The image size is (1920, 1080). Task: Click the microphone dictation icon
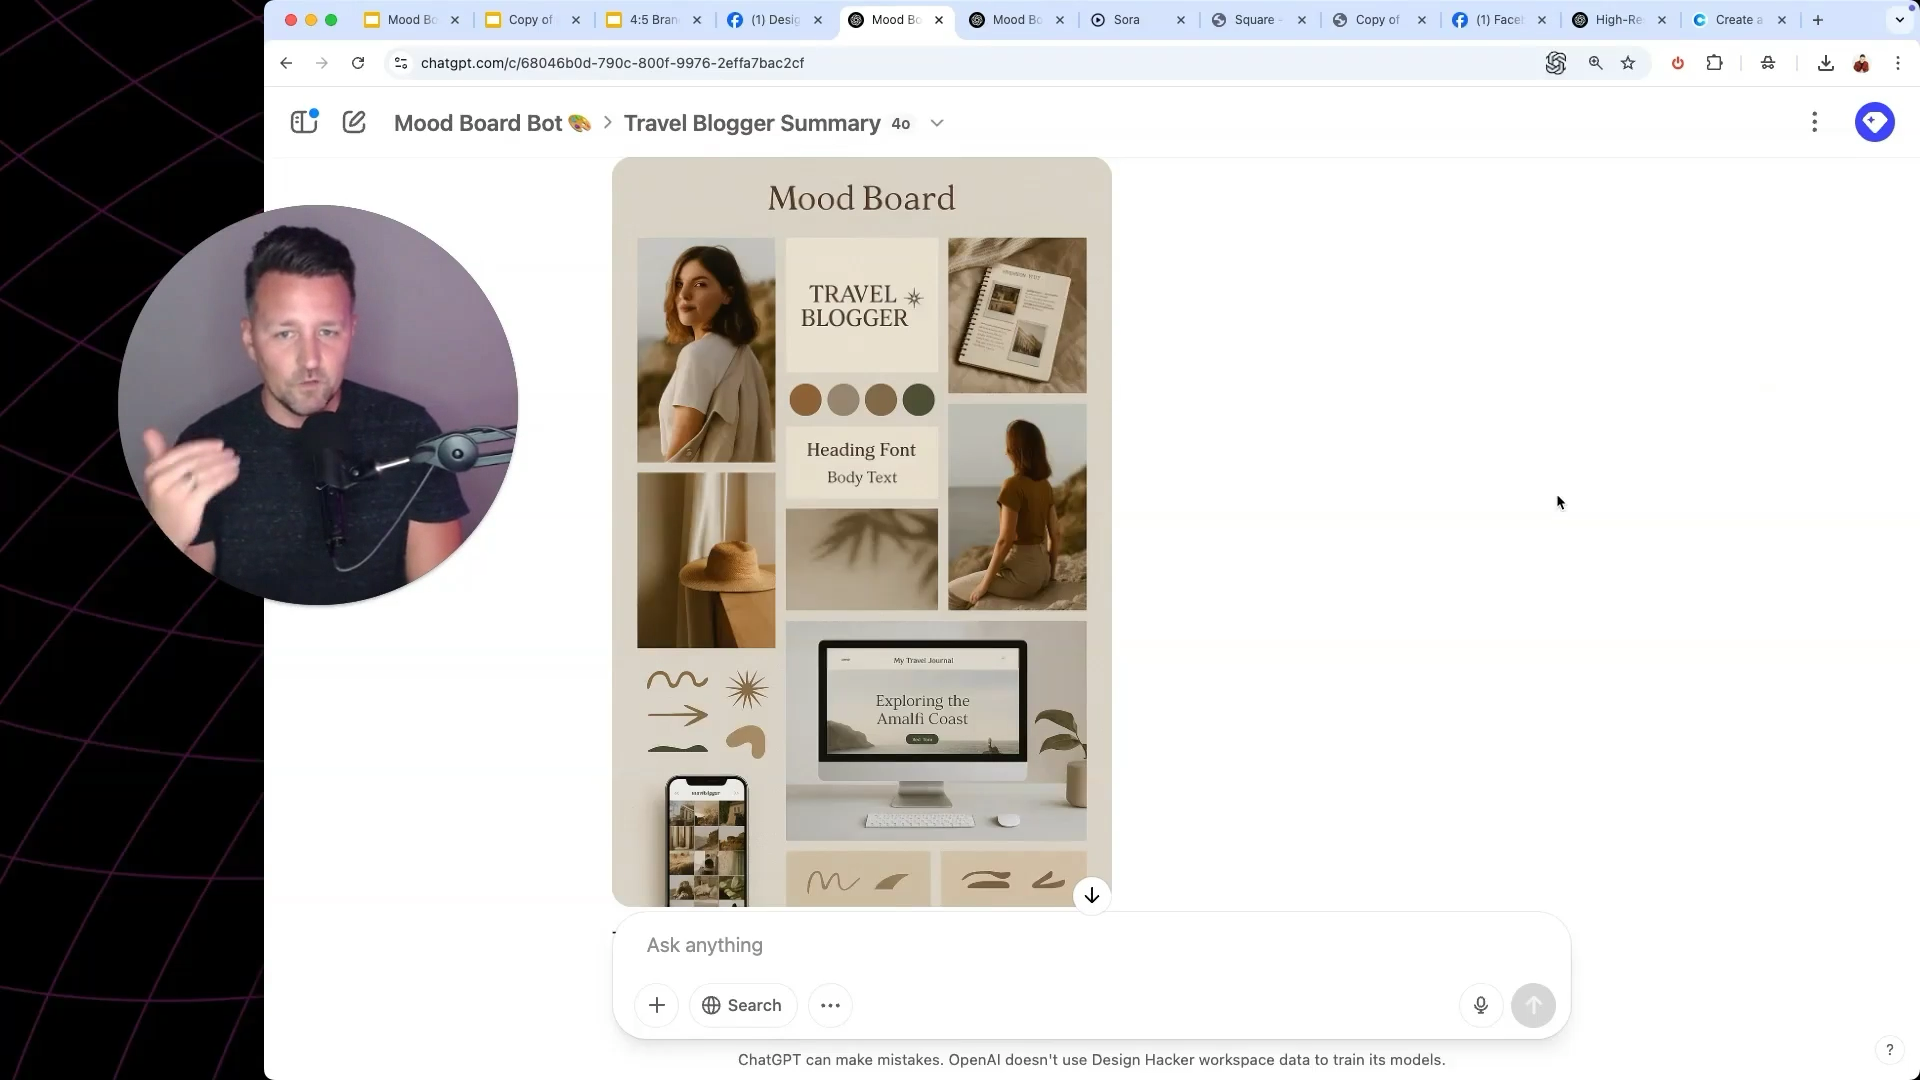(1481, 1005)
